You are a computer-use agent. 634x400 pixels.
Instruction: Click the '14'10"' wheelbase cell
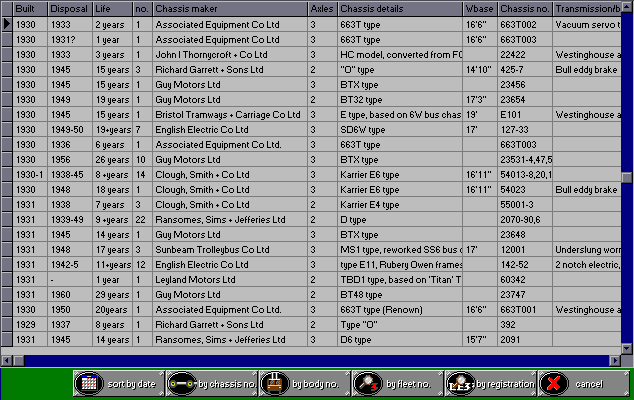(480, 70)
